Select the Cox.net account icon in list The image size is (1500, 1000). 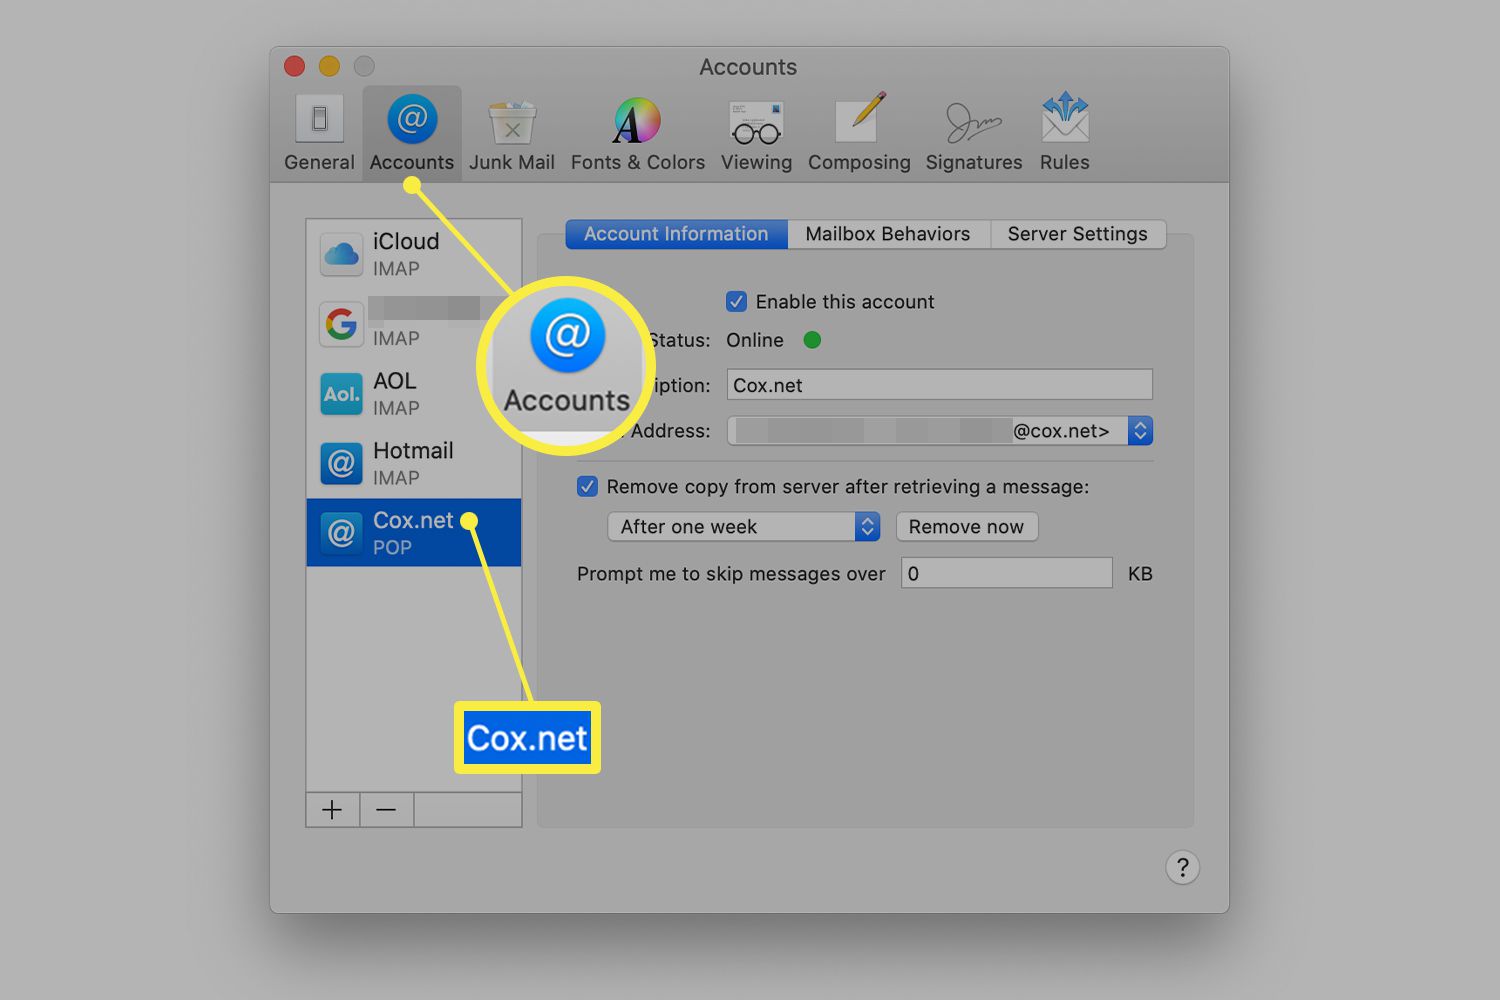click(x=341, y=533)
